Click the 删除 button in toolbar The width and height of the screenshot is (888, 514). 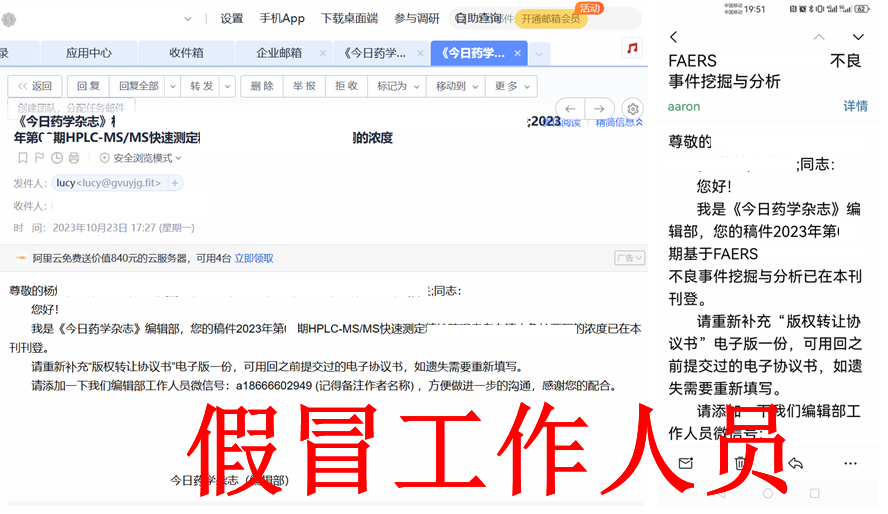pos(262,86)
